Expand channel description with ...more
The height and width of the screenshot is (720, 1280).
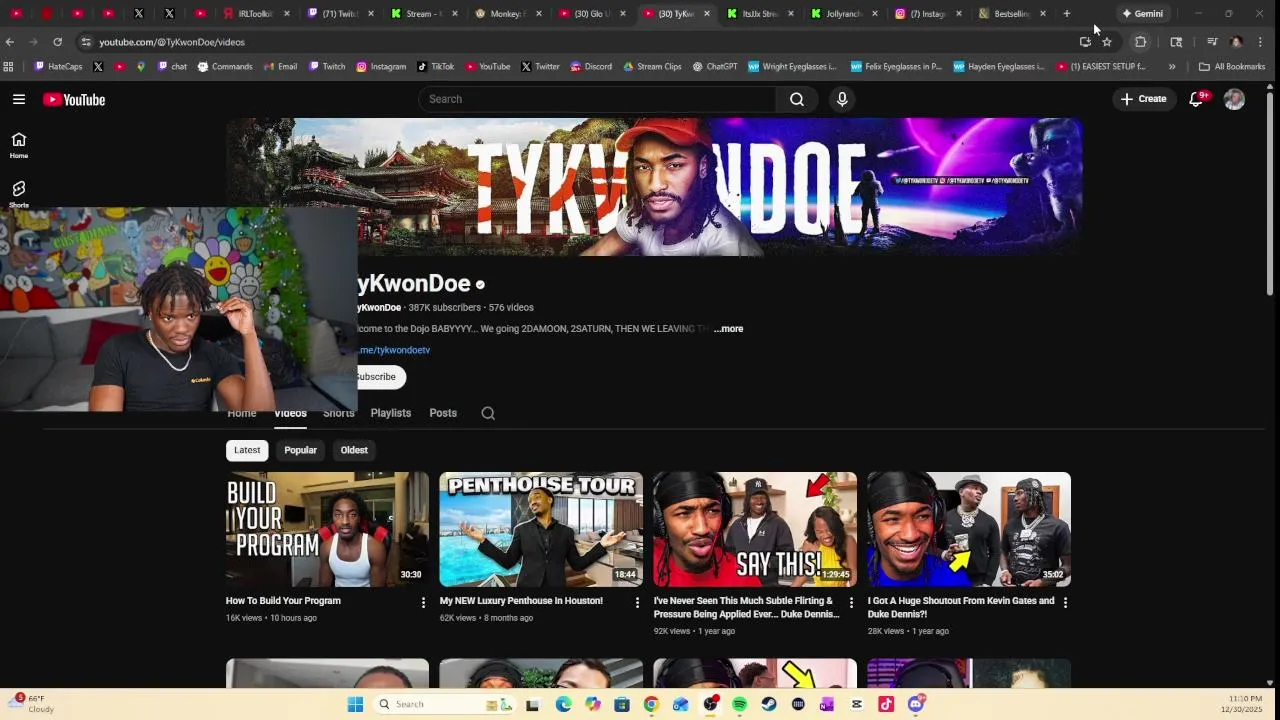729,329
